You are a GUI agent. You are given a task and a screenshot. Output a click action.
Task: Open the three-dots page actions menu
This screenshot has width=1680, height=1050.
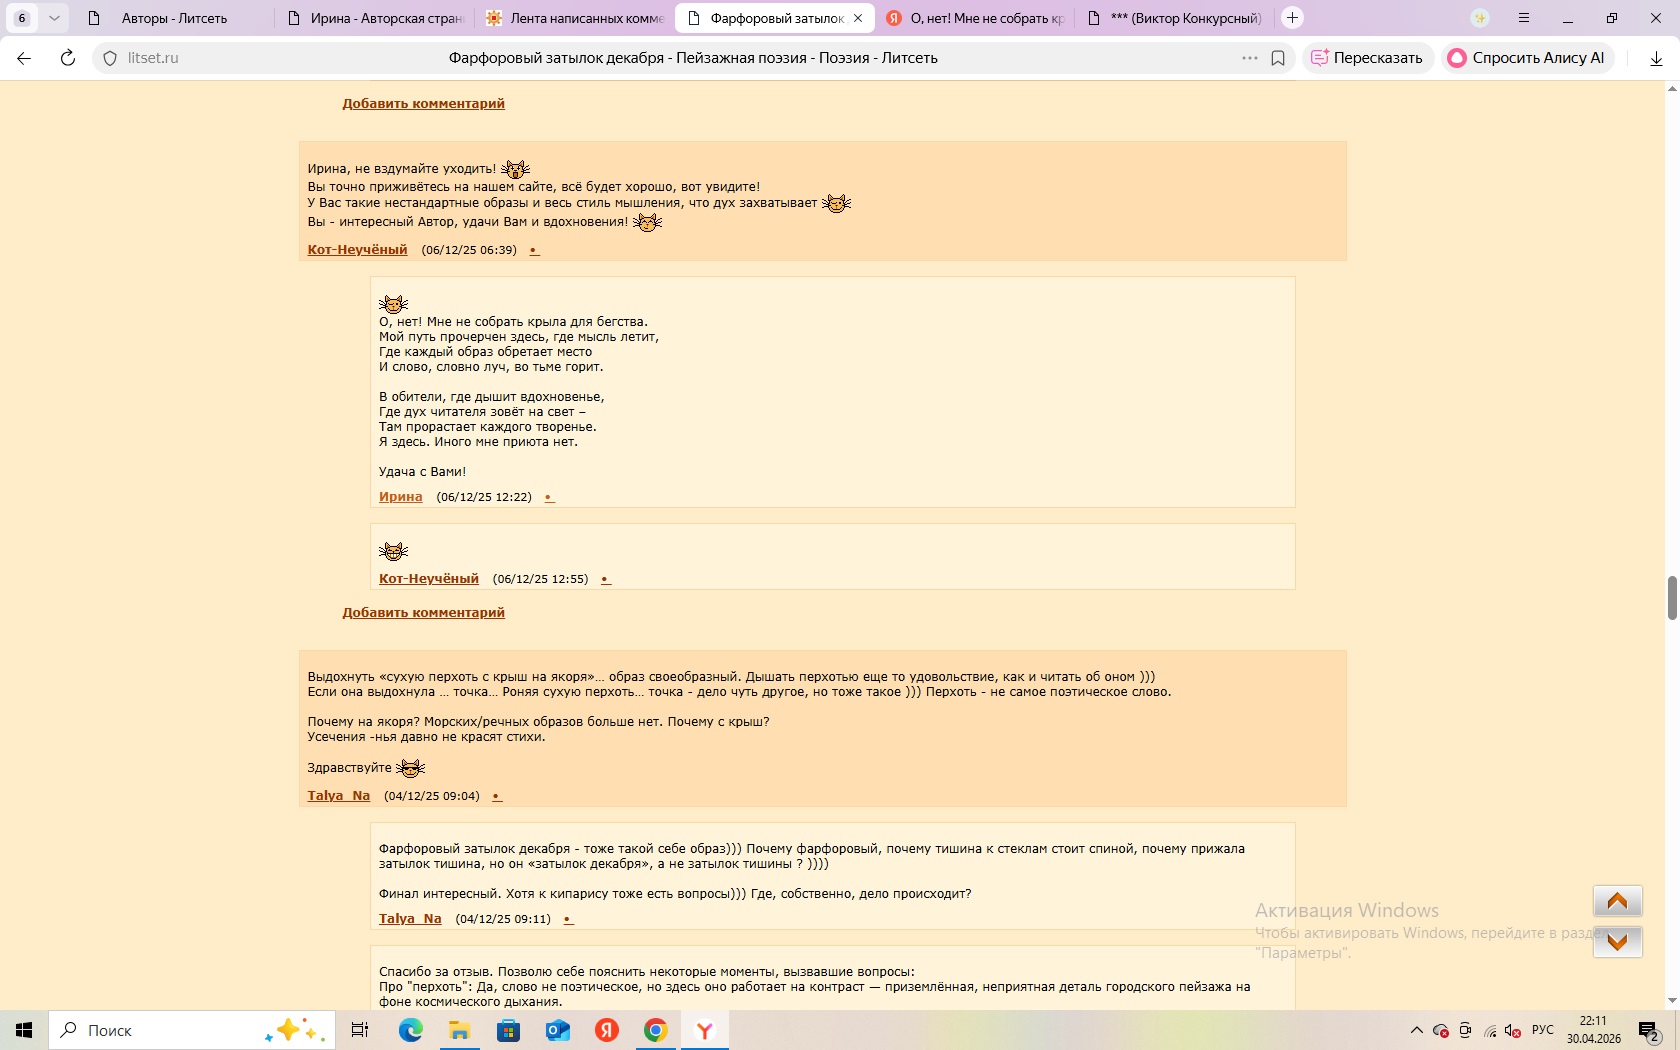point(1250,58)
